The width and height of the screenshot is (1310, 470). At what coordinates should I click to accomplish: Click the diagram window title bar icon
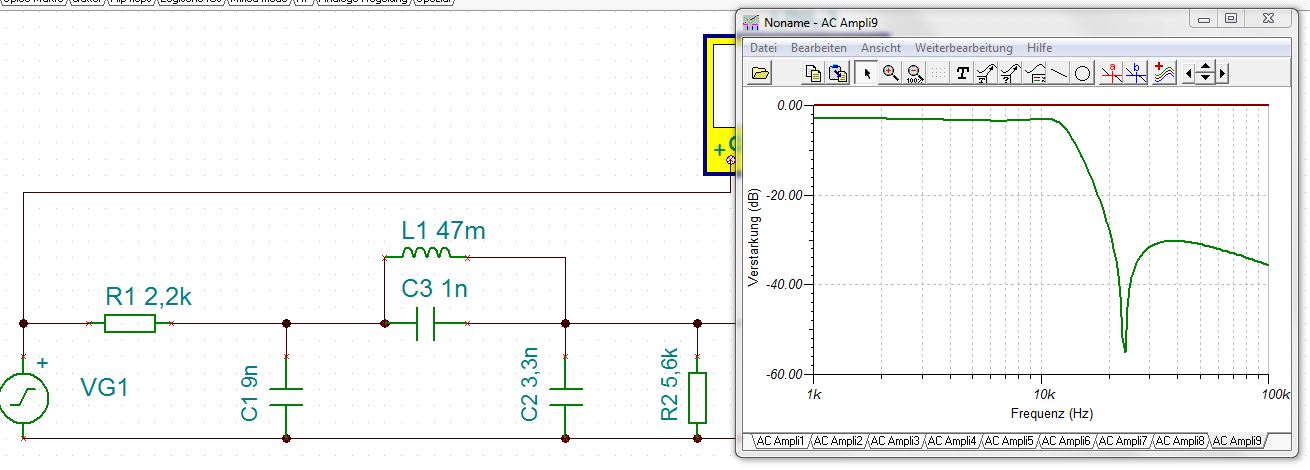[x=751, y=21]
